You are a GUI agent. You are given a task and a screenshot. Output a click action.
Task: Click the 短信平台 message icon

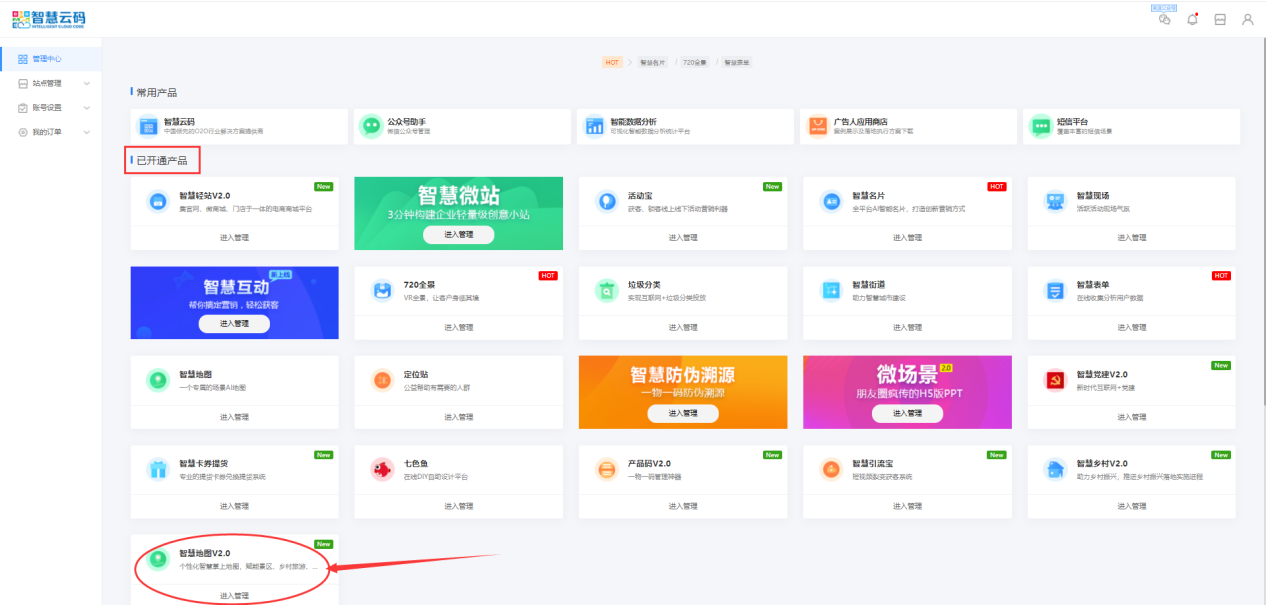[1041, 126]
